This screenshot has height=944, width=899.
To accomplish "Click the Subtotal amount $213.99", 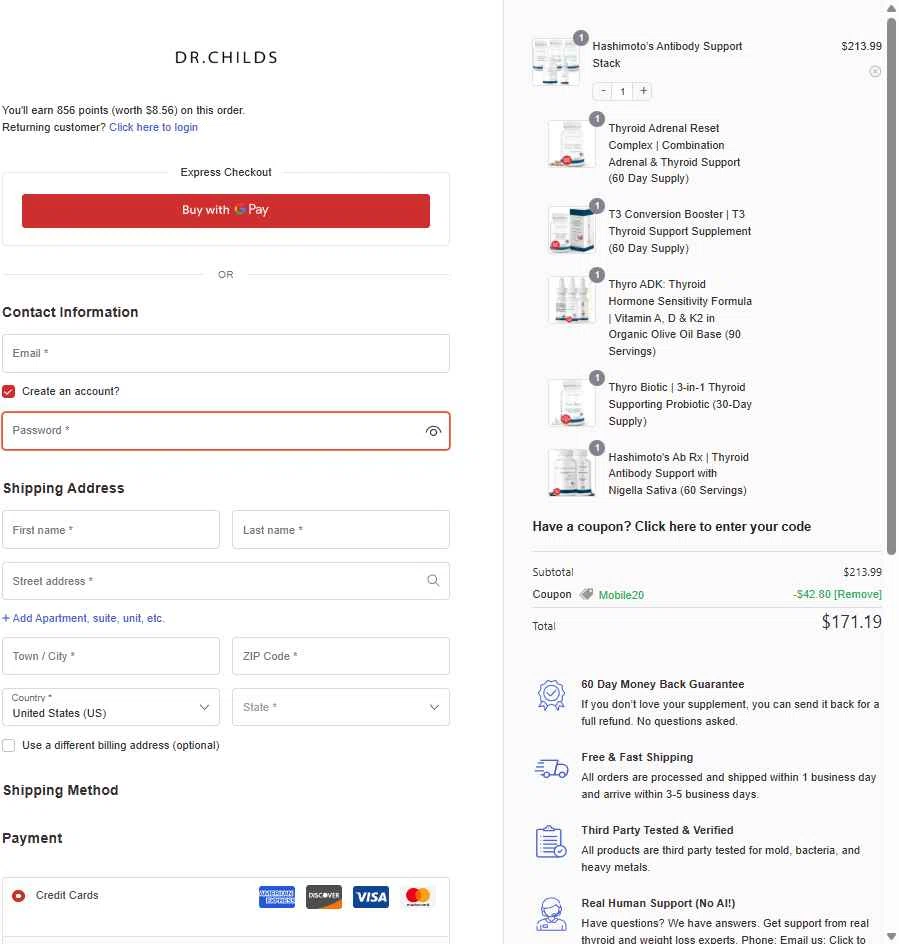I will 862,572.
